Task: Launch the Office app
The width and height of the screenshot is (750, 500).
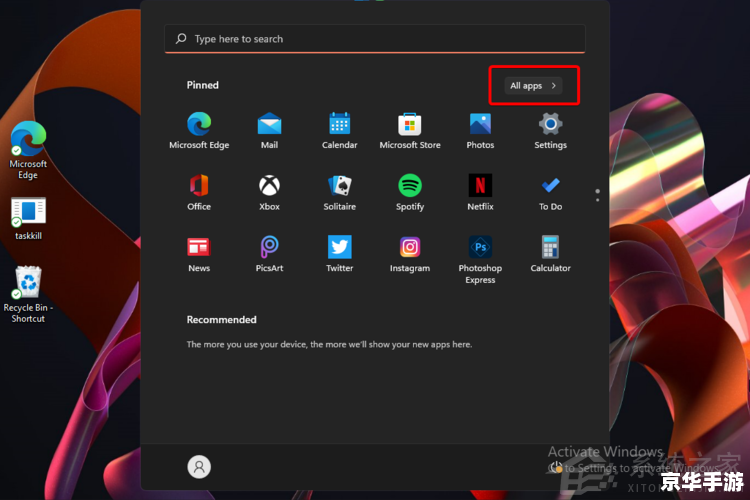Action: 199,192
